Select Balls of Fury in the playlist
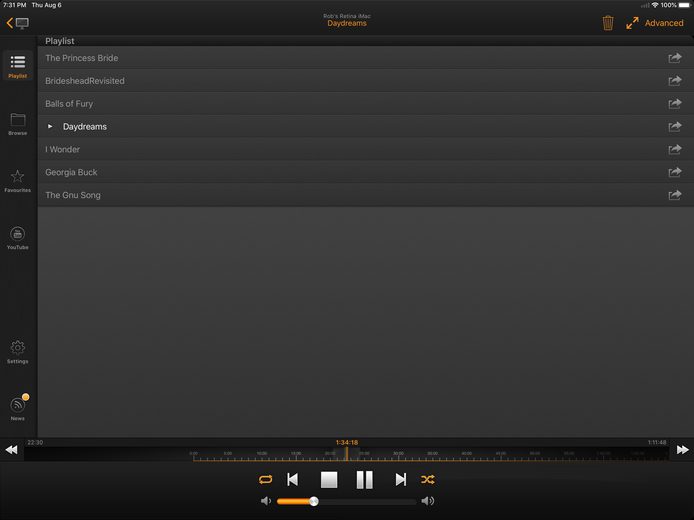Viewport: 694px width, 520px height. click(365, 104)
